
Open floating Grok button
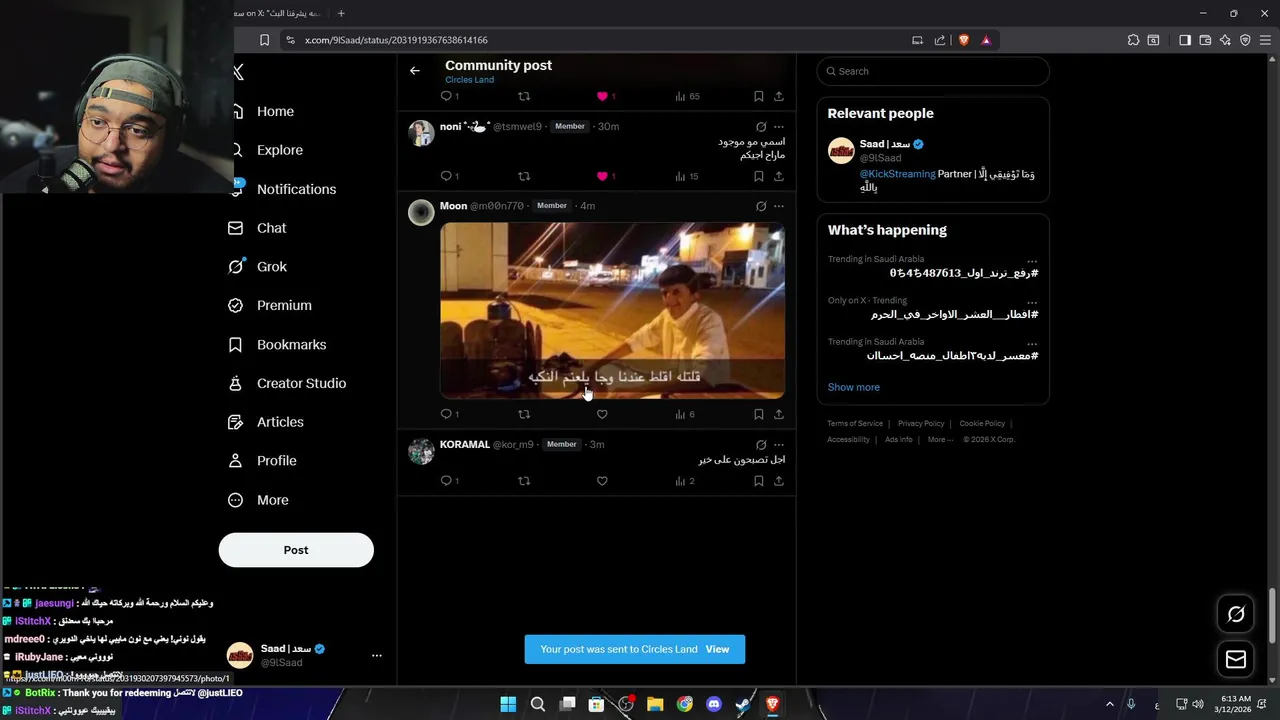click(1236, 614)
